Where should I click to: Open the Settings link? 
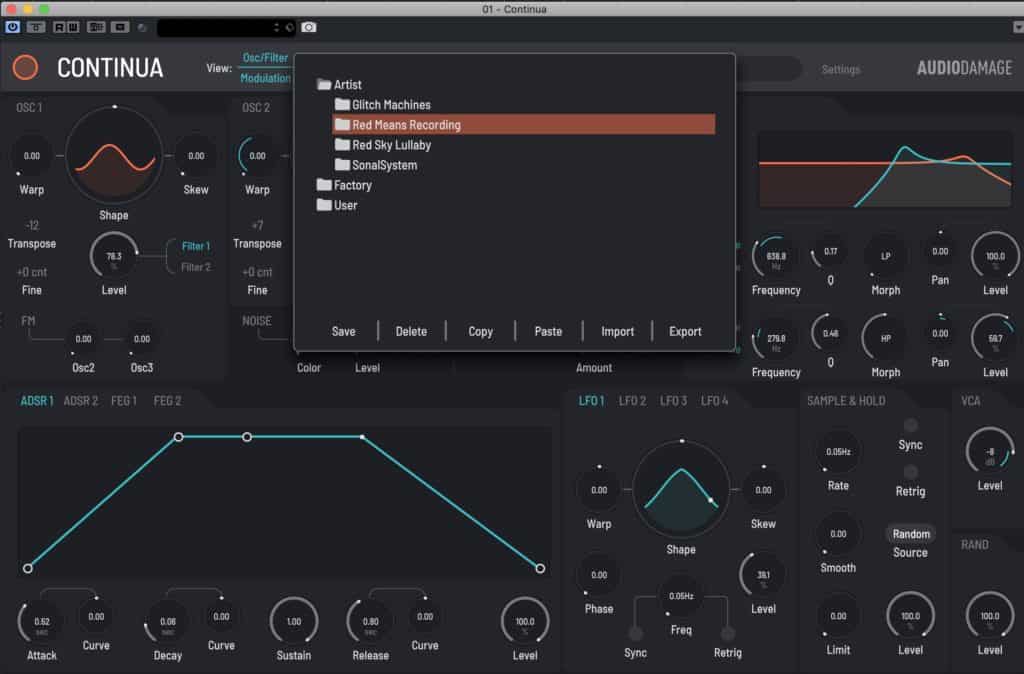(x=840, y=69)
